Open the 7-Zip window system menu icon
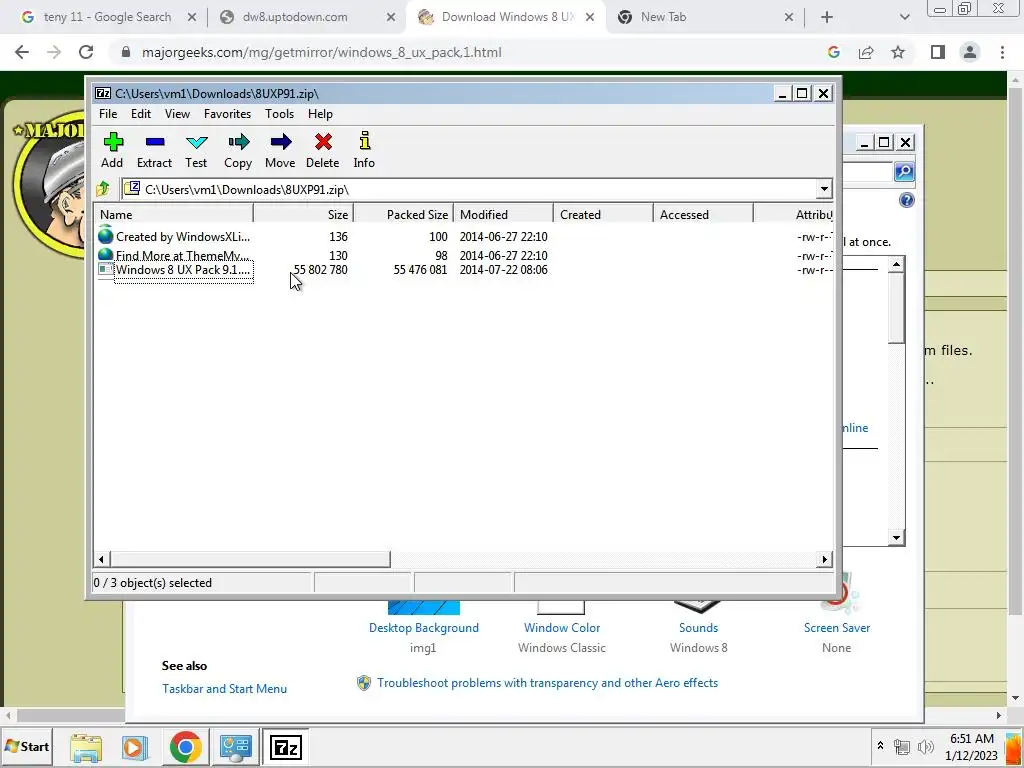1024x768 pixels. coord(103,93)
